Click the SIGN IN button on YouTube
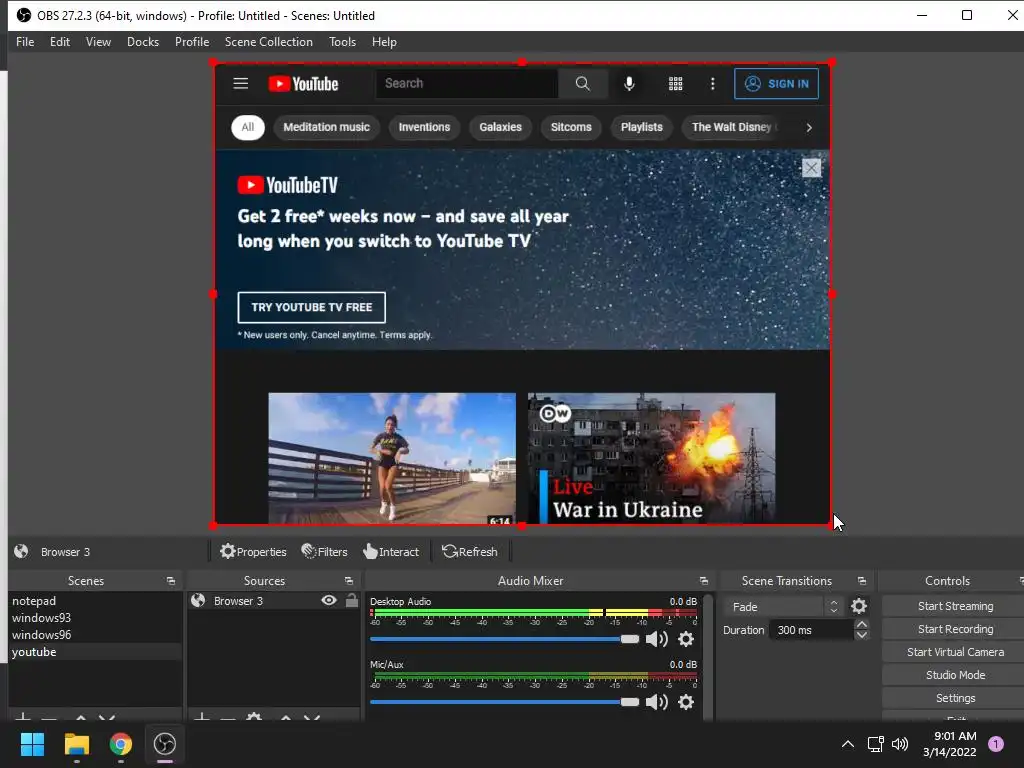This screenshot has width=1024, height=768. [776, 84]
